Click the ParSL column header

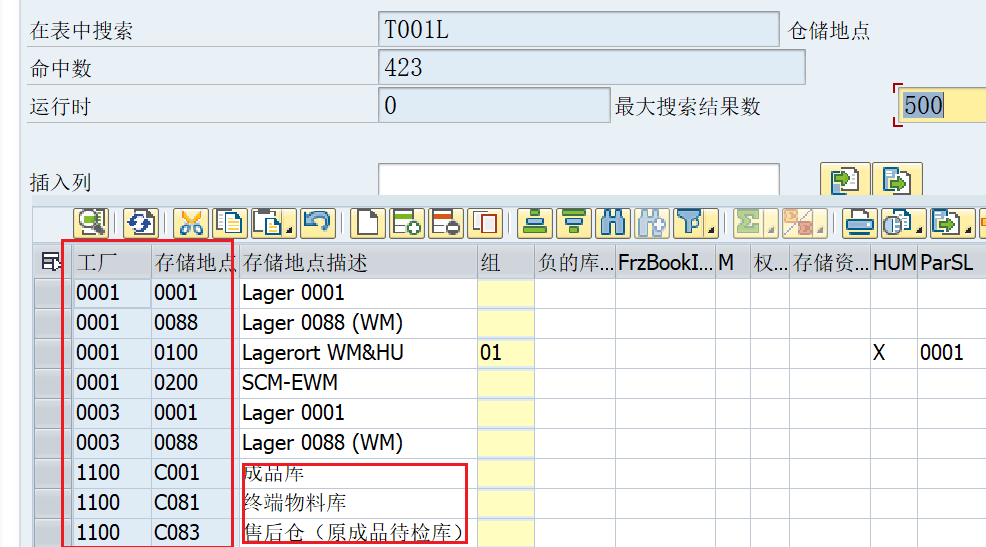pyautogui.click(x=950, y=262)
